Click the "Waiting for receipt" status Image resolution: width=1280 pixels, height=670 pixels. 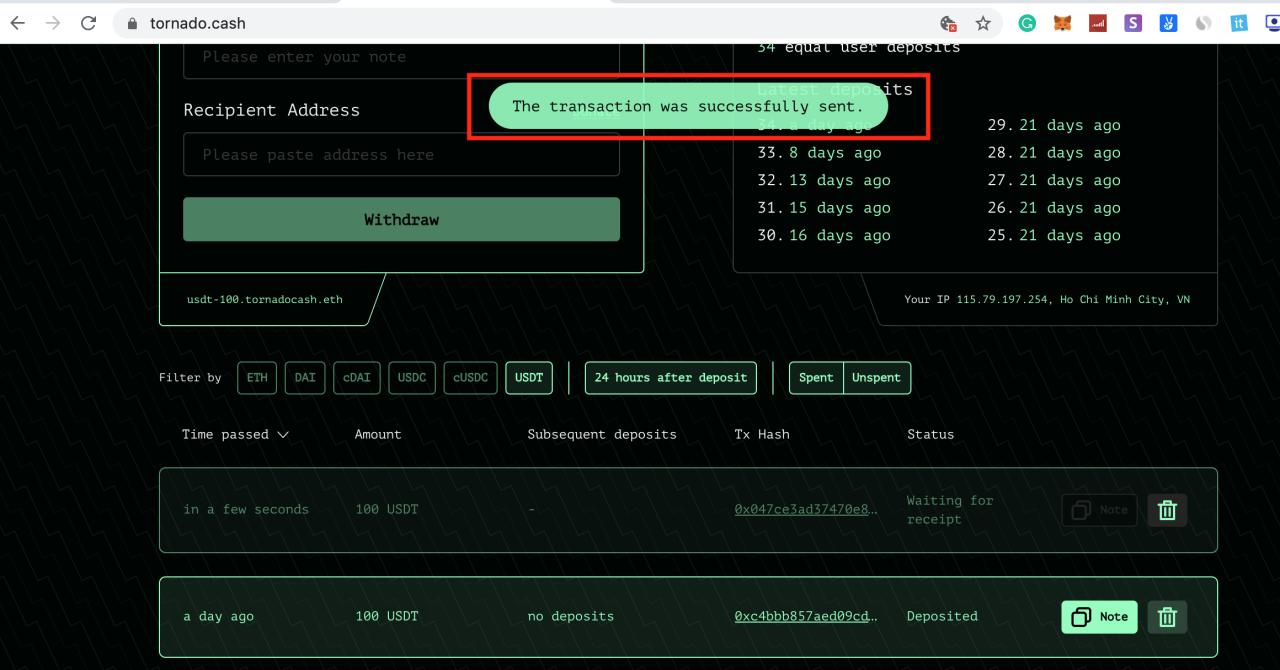[950, 510]
